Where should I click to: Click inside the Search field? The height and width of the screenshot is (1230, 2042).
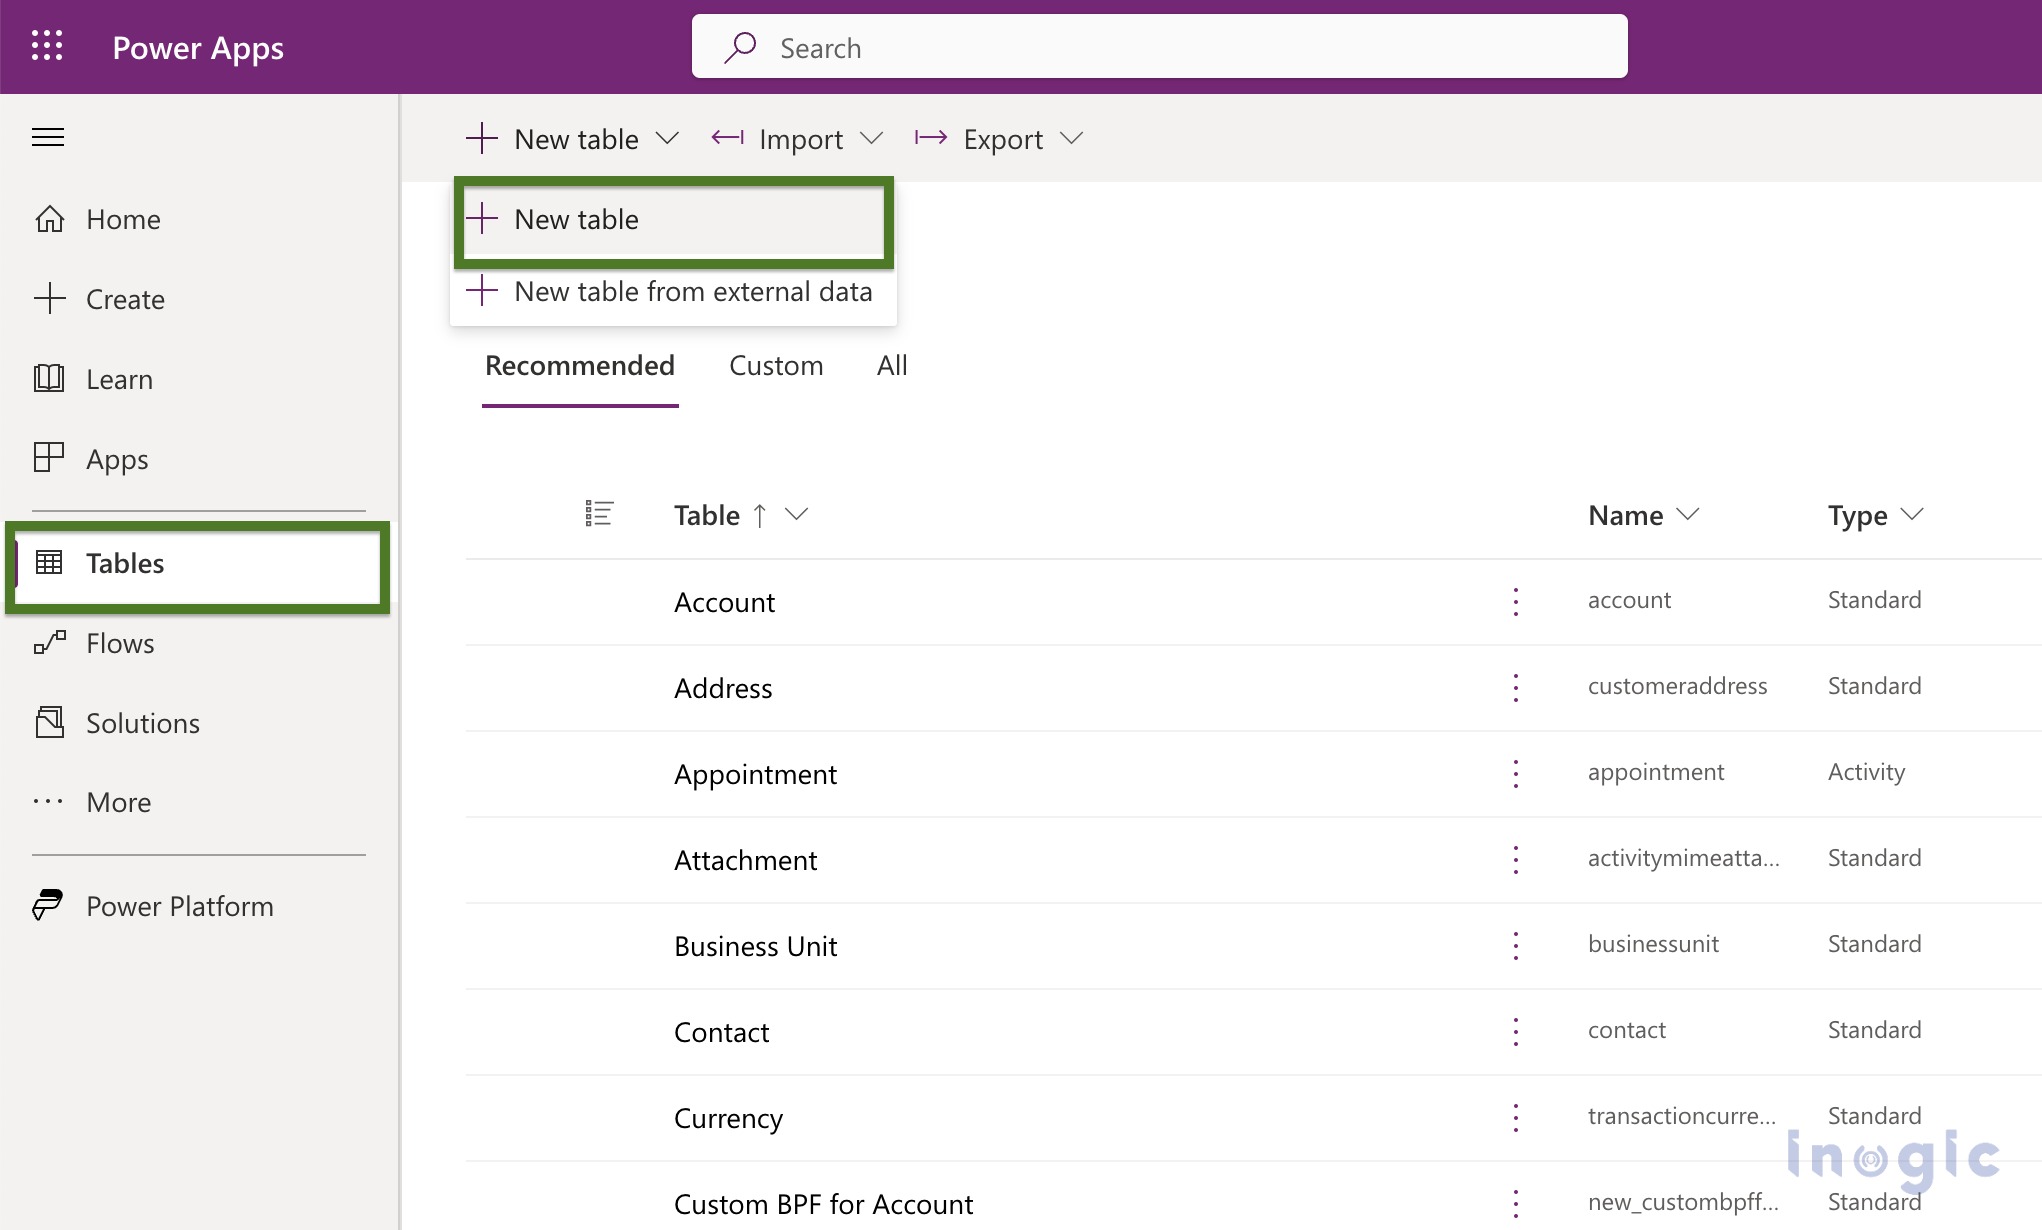coord(1160,46)
